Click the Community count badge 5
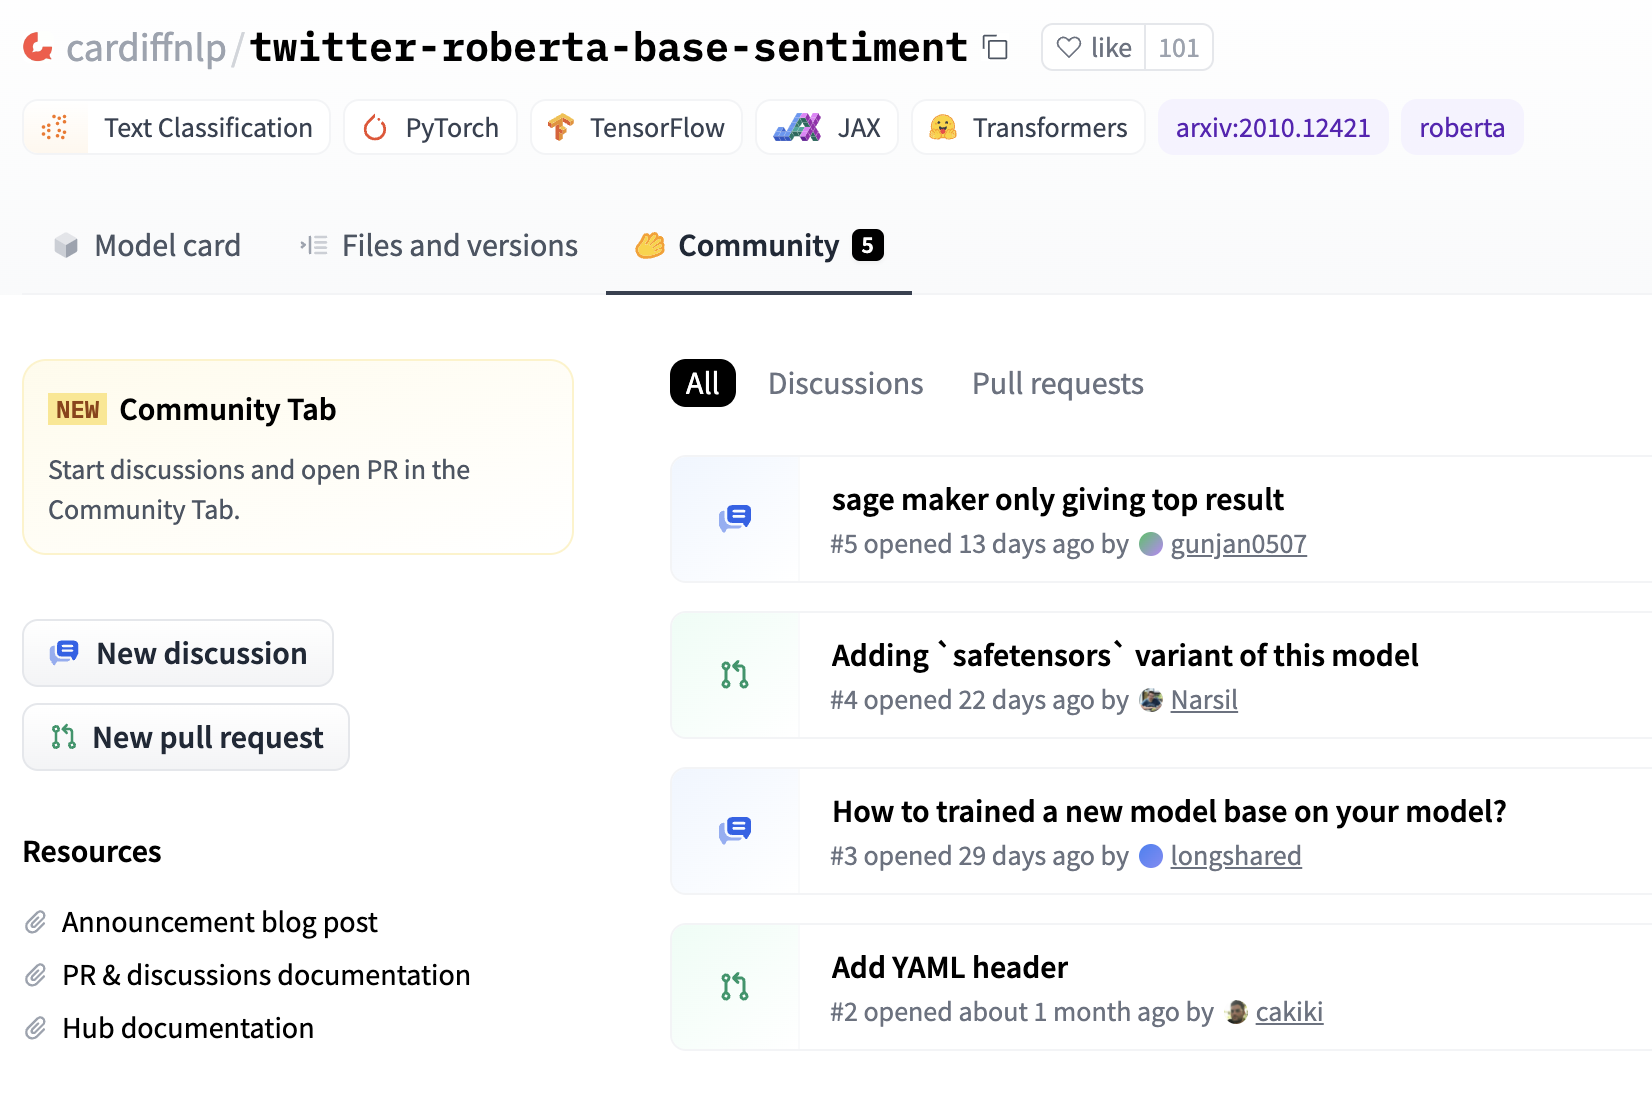 click(x=868, y=245)
